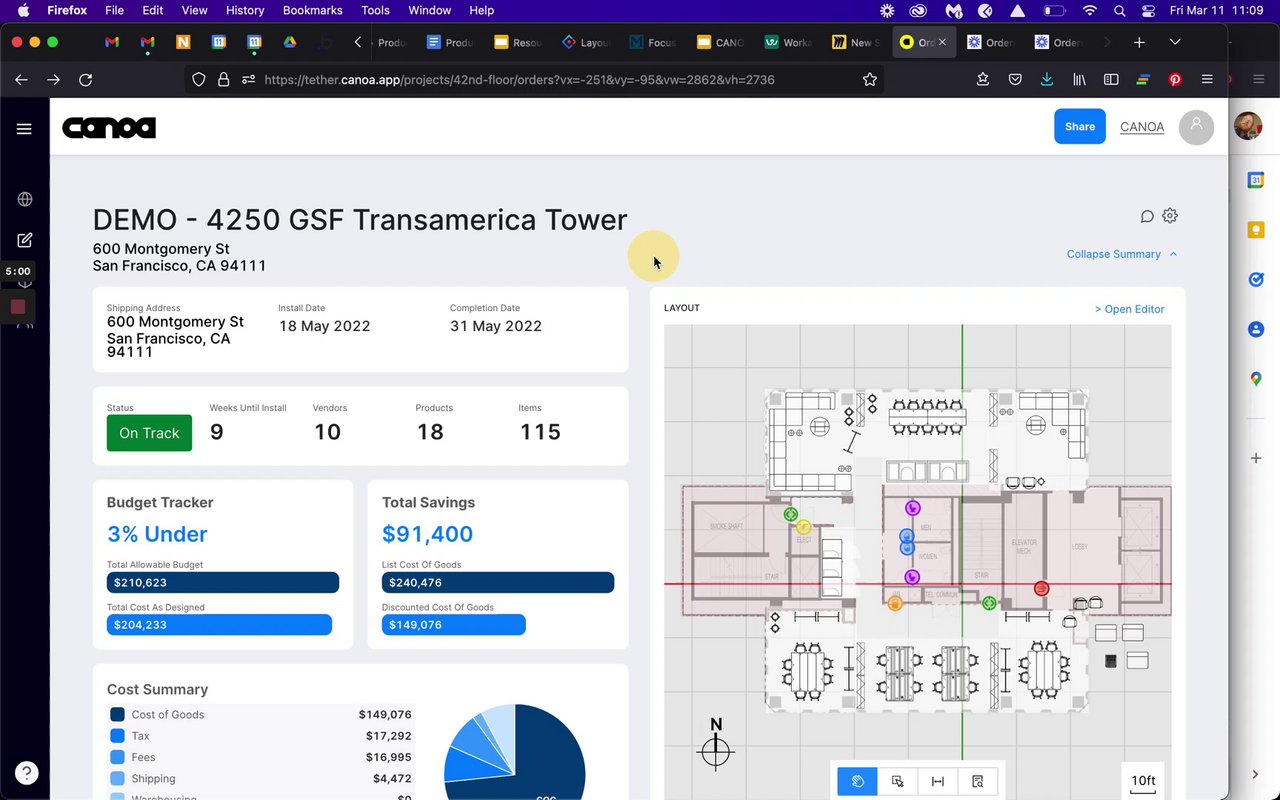Switch to the Focus browser tab

tap(653, 42)
